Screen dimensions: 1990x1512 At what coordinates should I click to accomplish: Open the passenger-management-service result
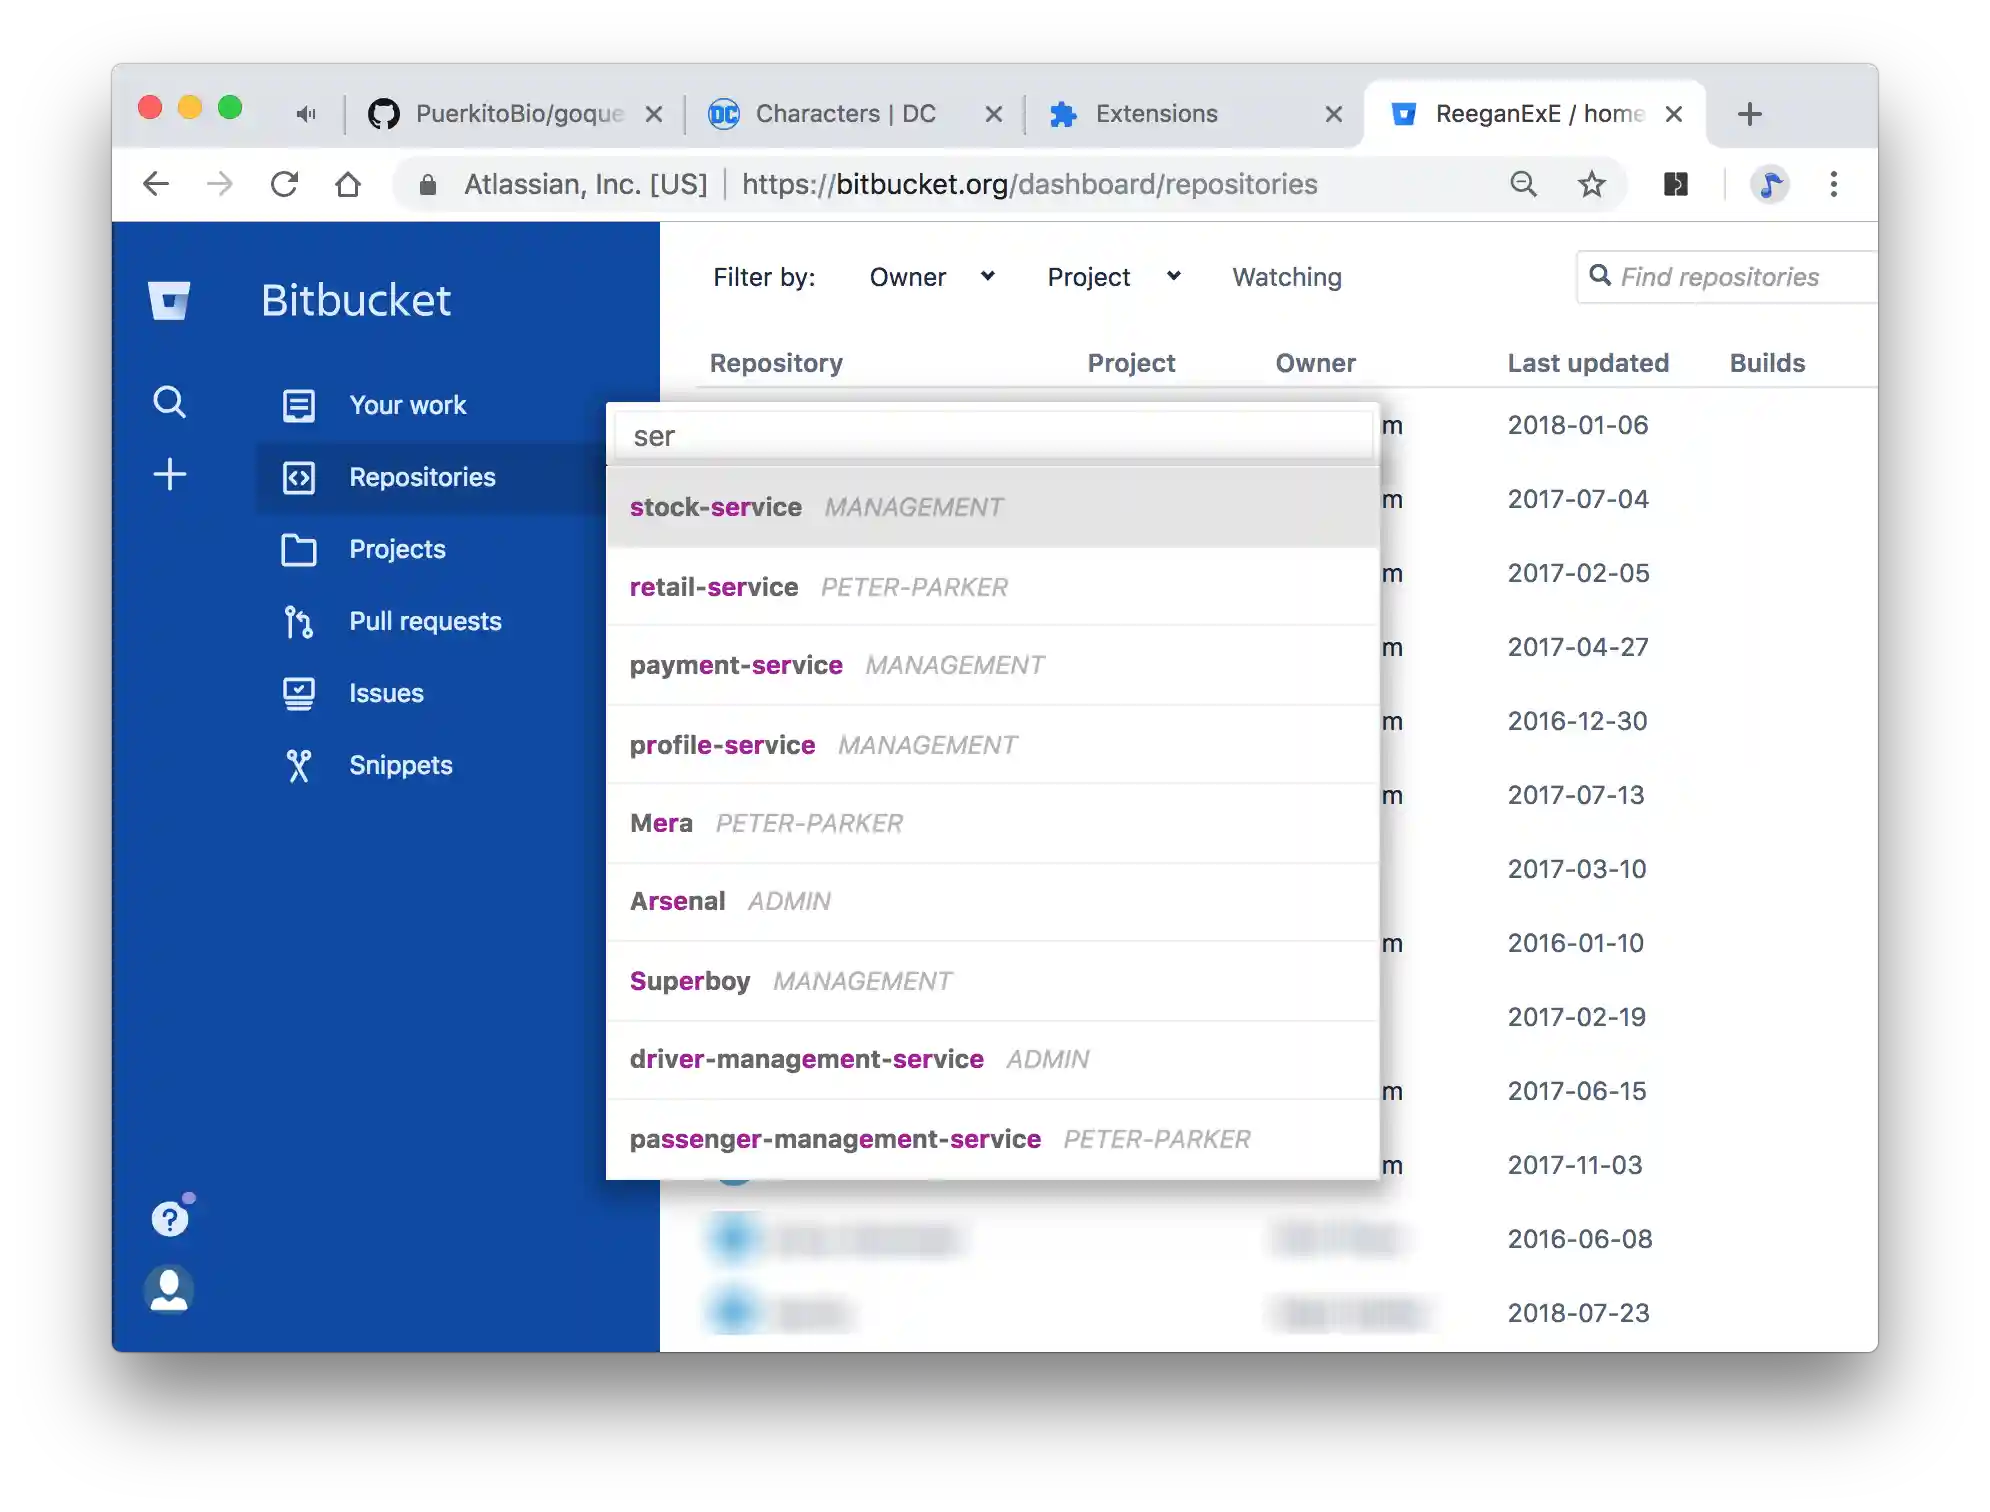pyautogui.click(x=835, y=1139)
